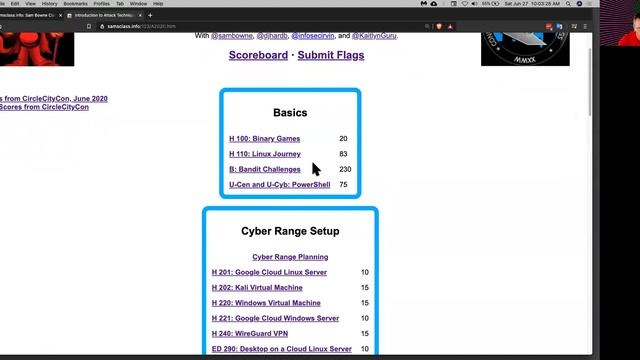This screenshot has width=640, height=360.
Task: Open H 240: WireGuard VPN link
Action: point(250,333)
